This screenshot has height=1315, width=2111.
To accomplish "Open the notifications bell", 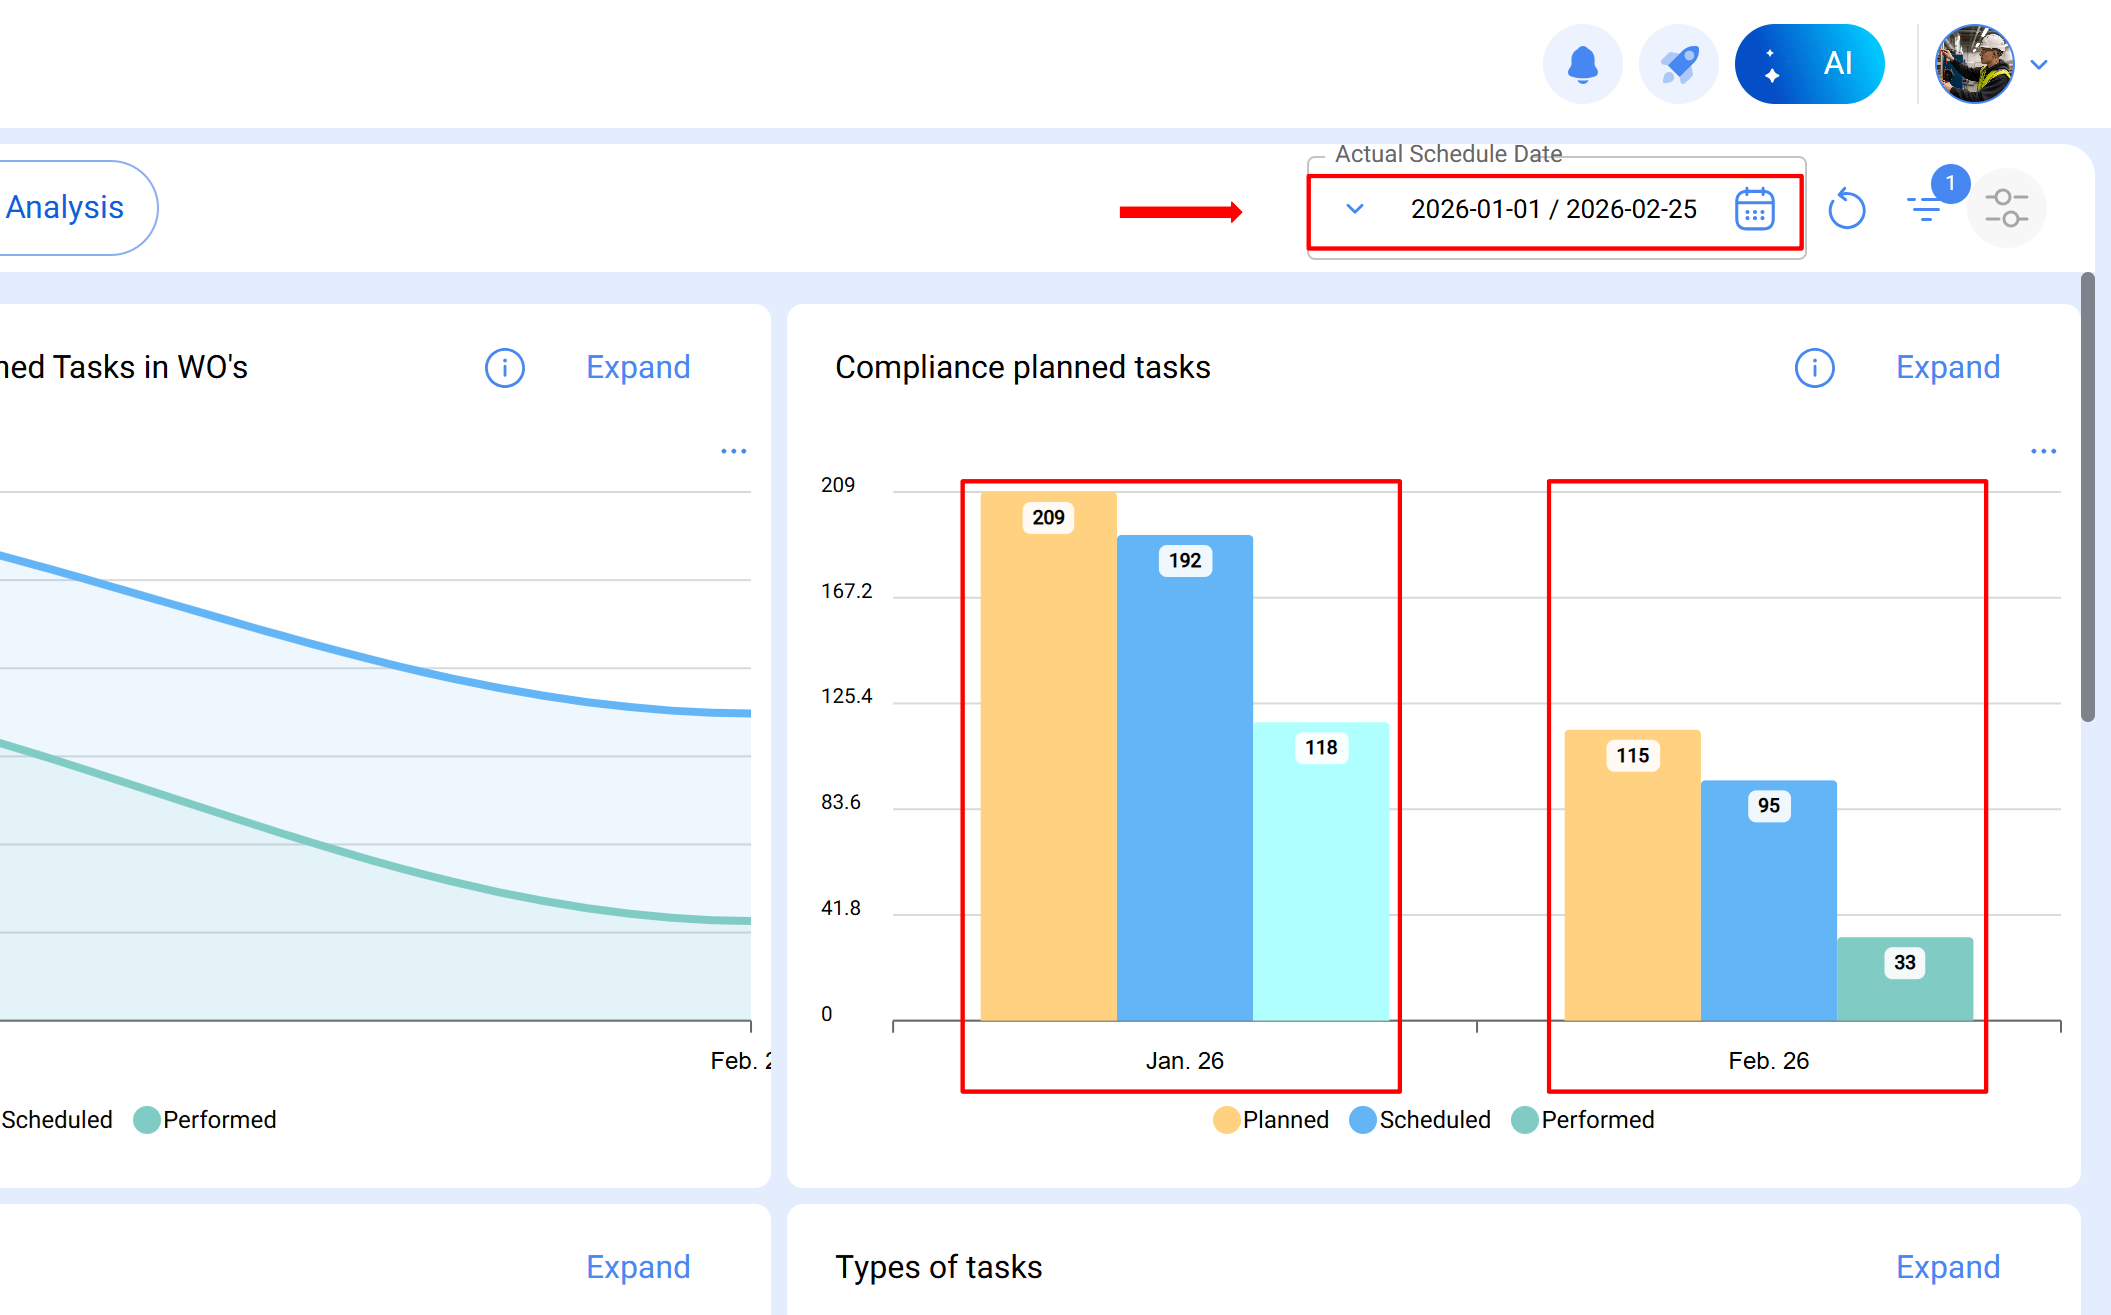I will tap(1582, 64).
